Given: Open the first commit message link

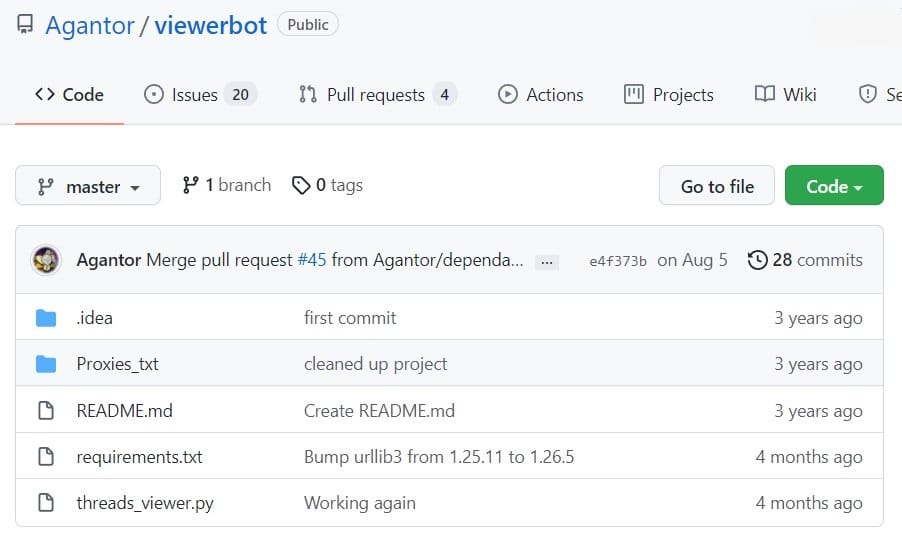Looking at the screenshot, I should [350, 318].
